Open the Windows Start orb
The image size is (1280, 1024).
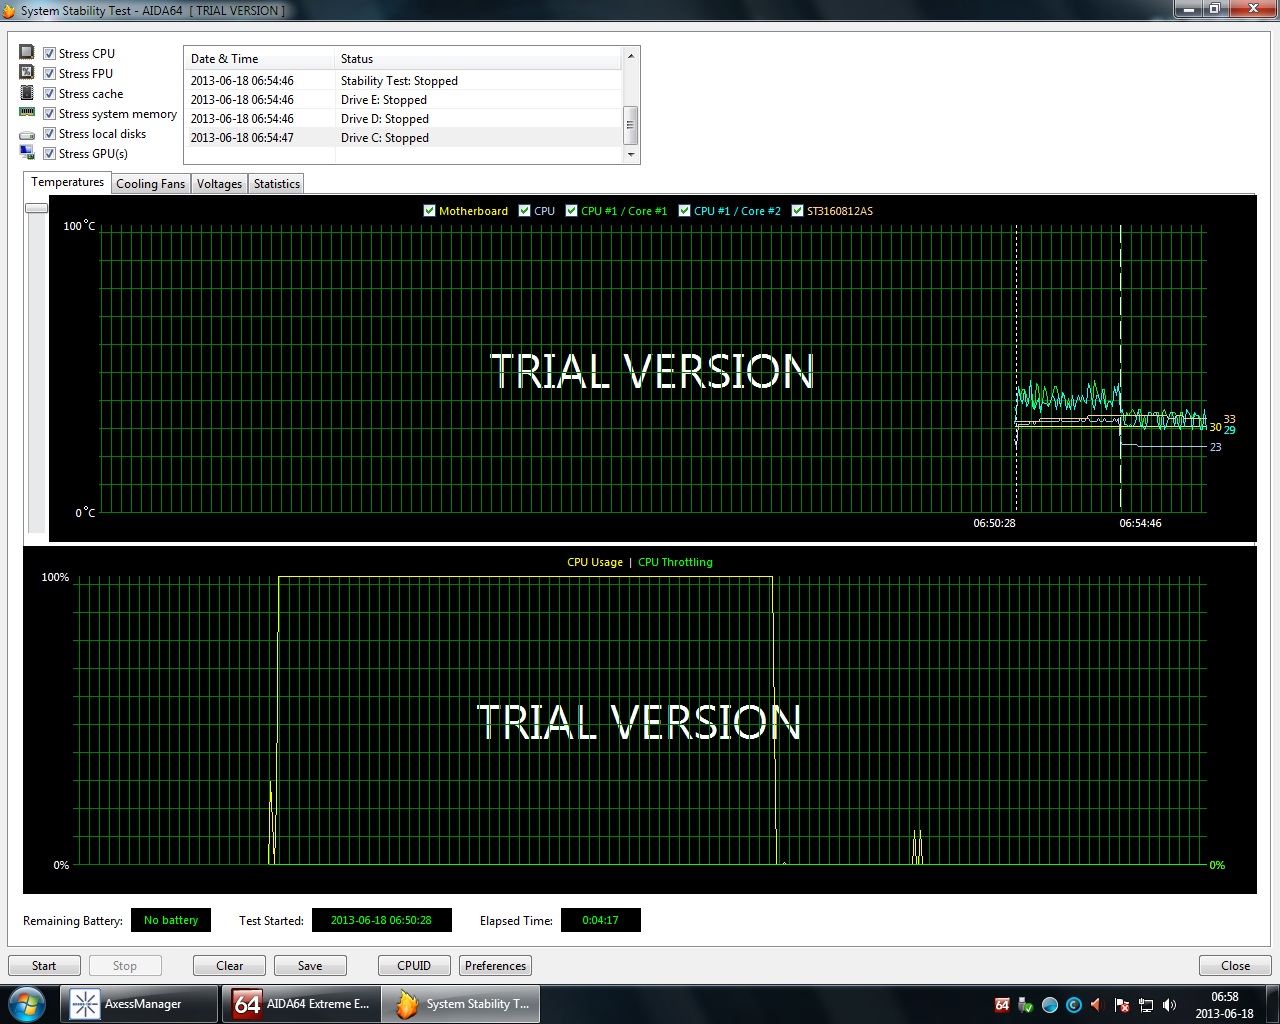[x=27, y=1003]
